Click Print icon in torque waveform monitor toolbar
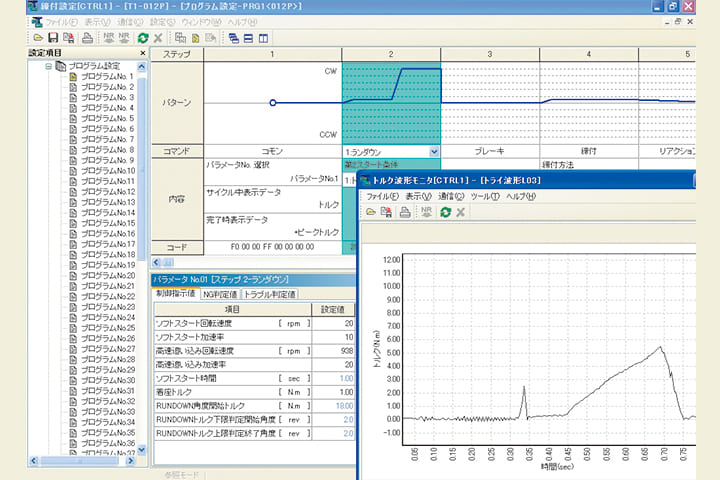Image resolution: width=720 pixels, height=480 pixels. 404,212
